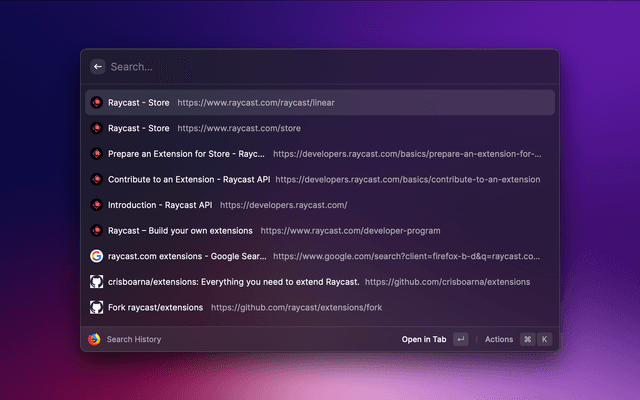Click the Return key icon in footer
This screenshot has height=400, width=640.
[x=460, y=339]
